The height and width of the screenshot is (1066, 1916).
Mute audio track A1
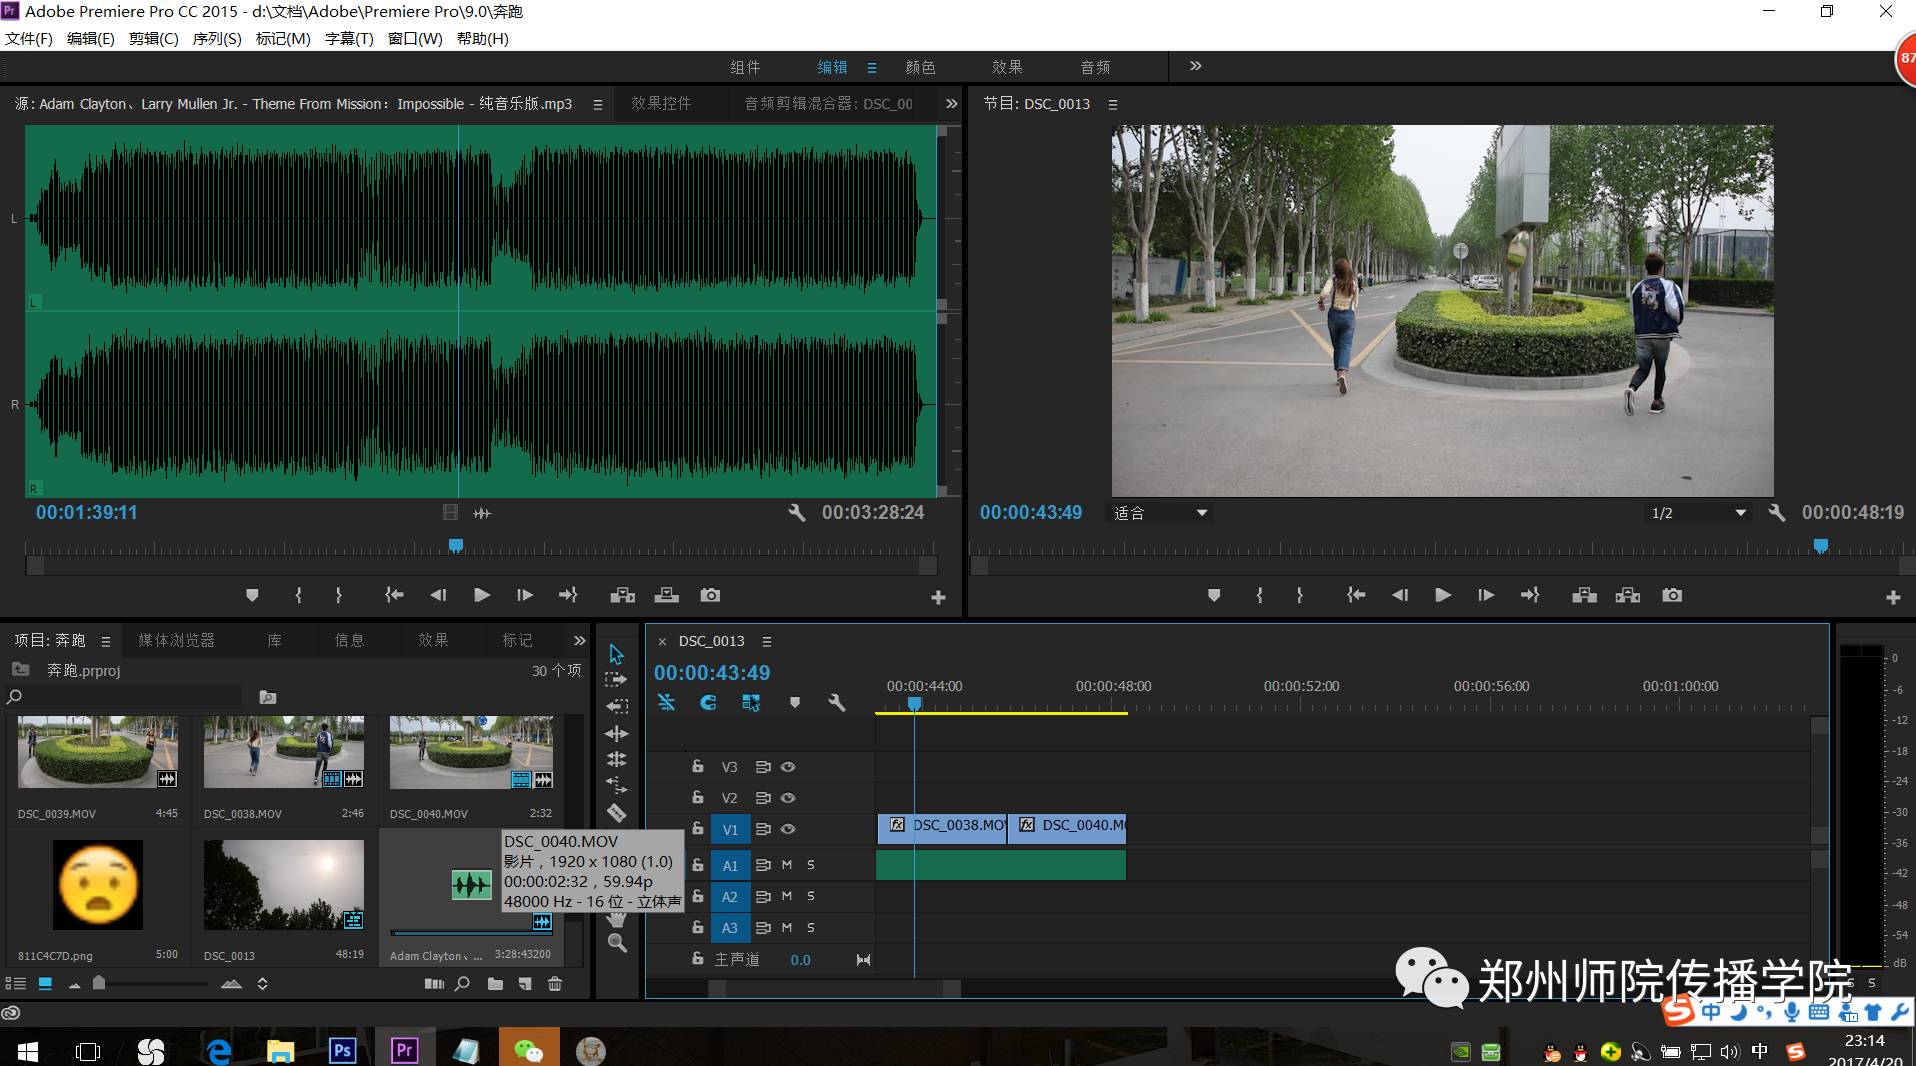click(787, 865)
